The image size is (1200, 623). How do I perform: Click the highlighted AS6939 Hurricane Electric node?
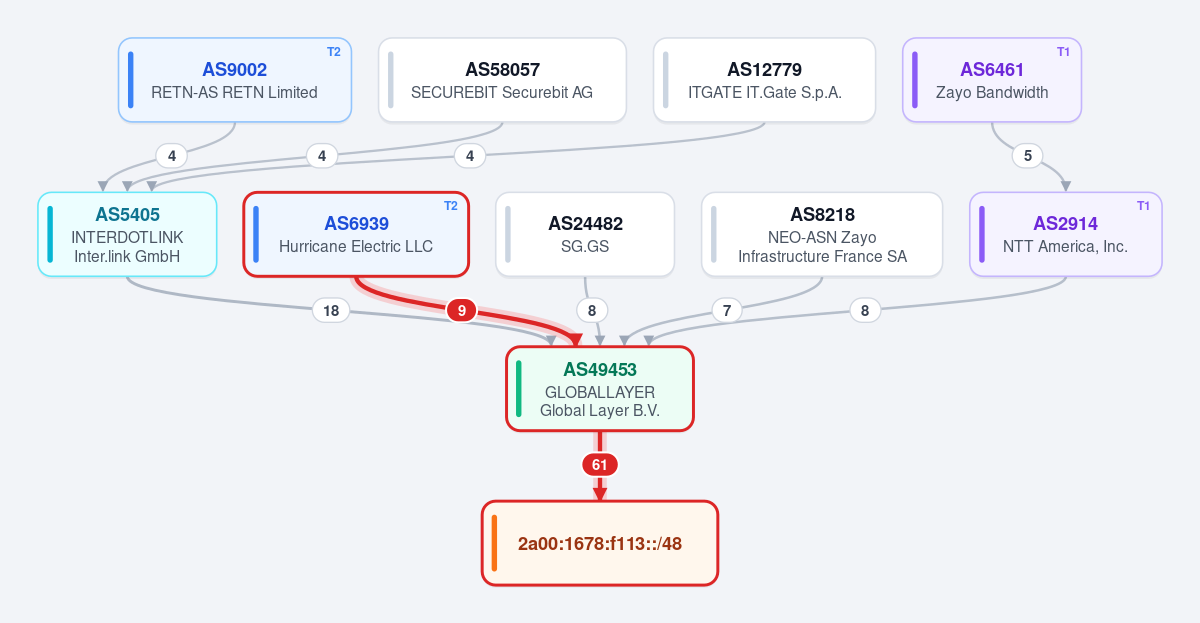(x=356, y=234)
